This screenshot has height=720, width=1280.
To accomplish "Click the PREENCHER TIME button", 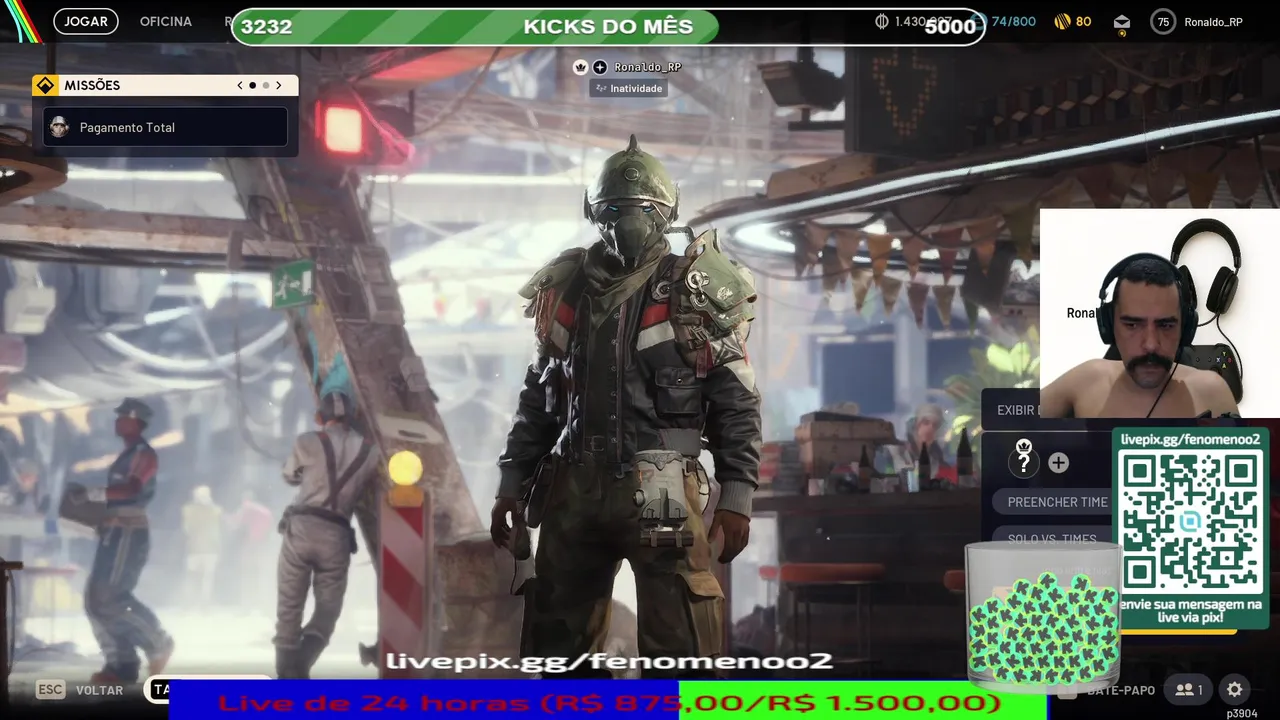I will click(x=1052, y=502).
